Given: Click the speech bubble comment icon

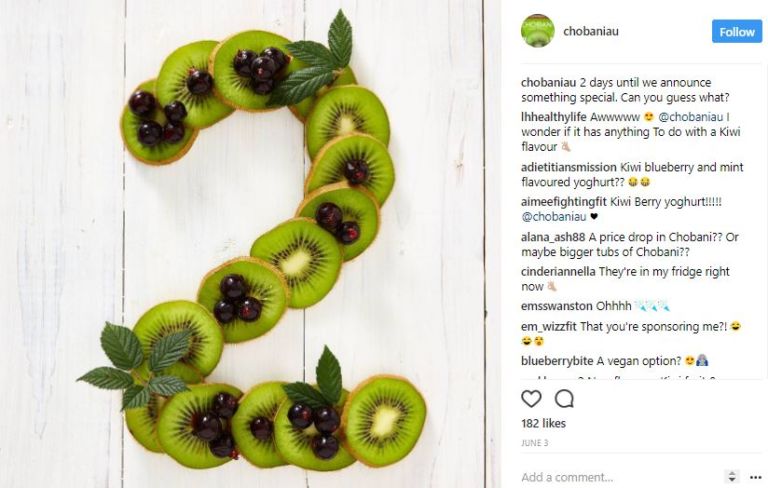Looking at the screenshot, I should tap(564, 399).
